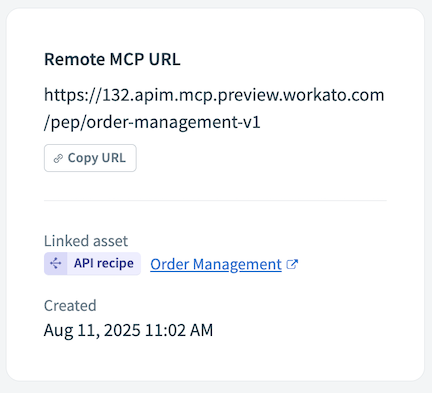
Task: Click the '2025' year in Created date
Action: (122, 330)
